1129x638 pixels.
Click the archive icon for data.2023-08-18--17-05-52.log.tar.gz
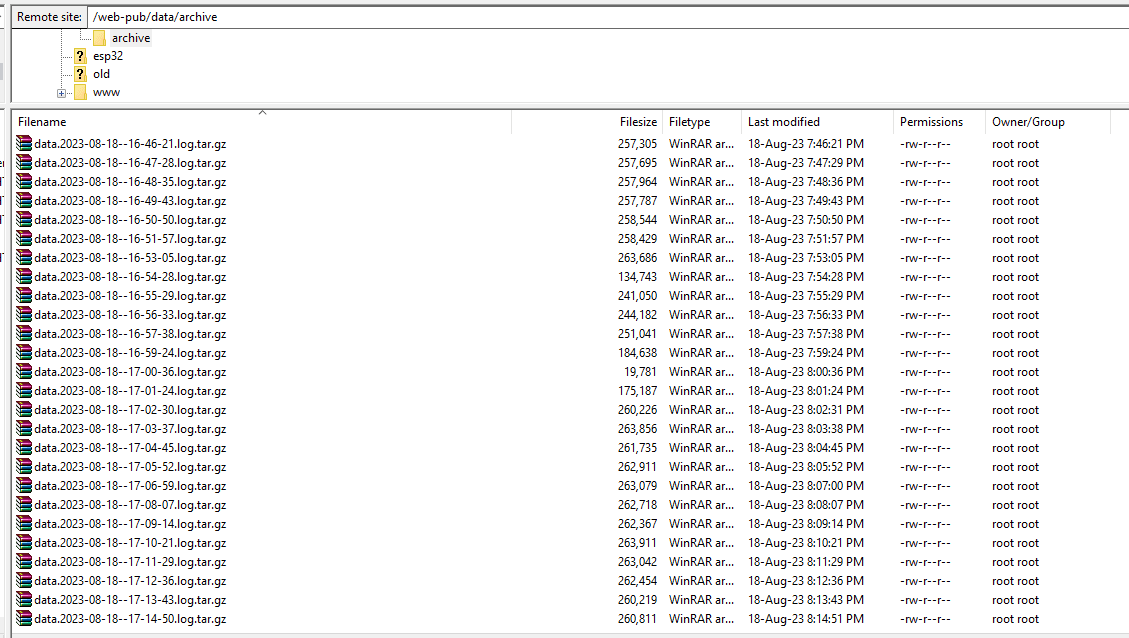point(24,467)
